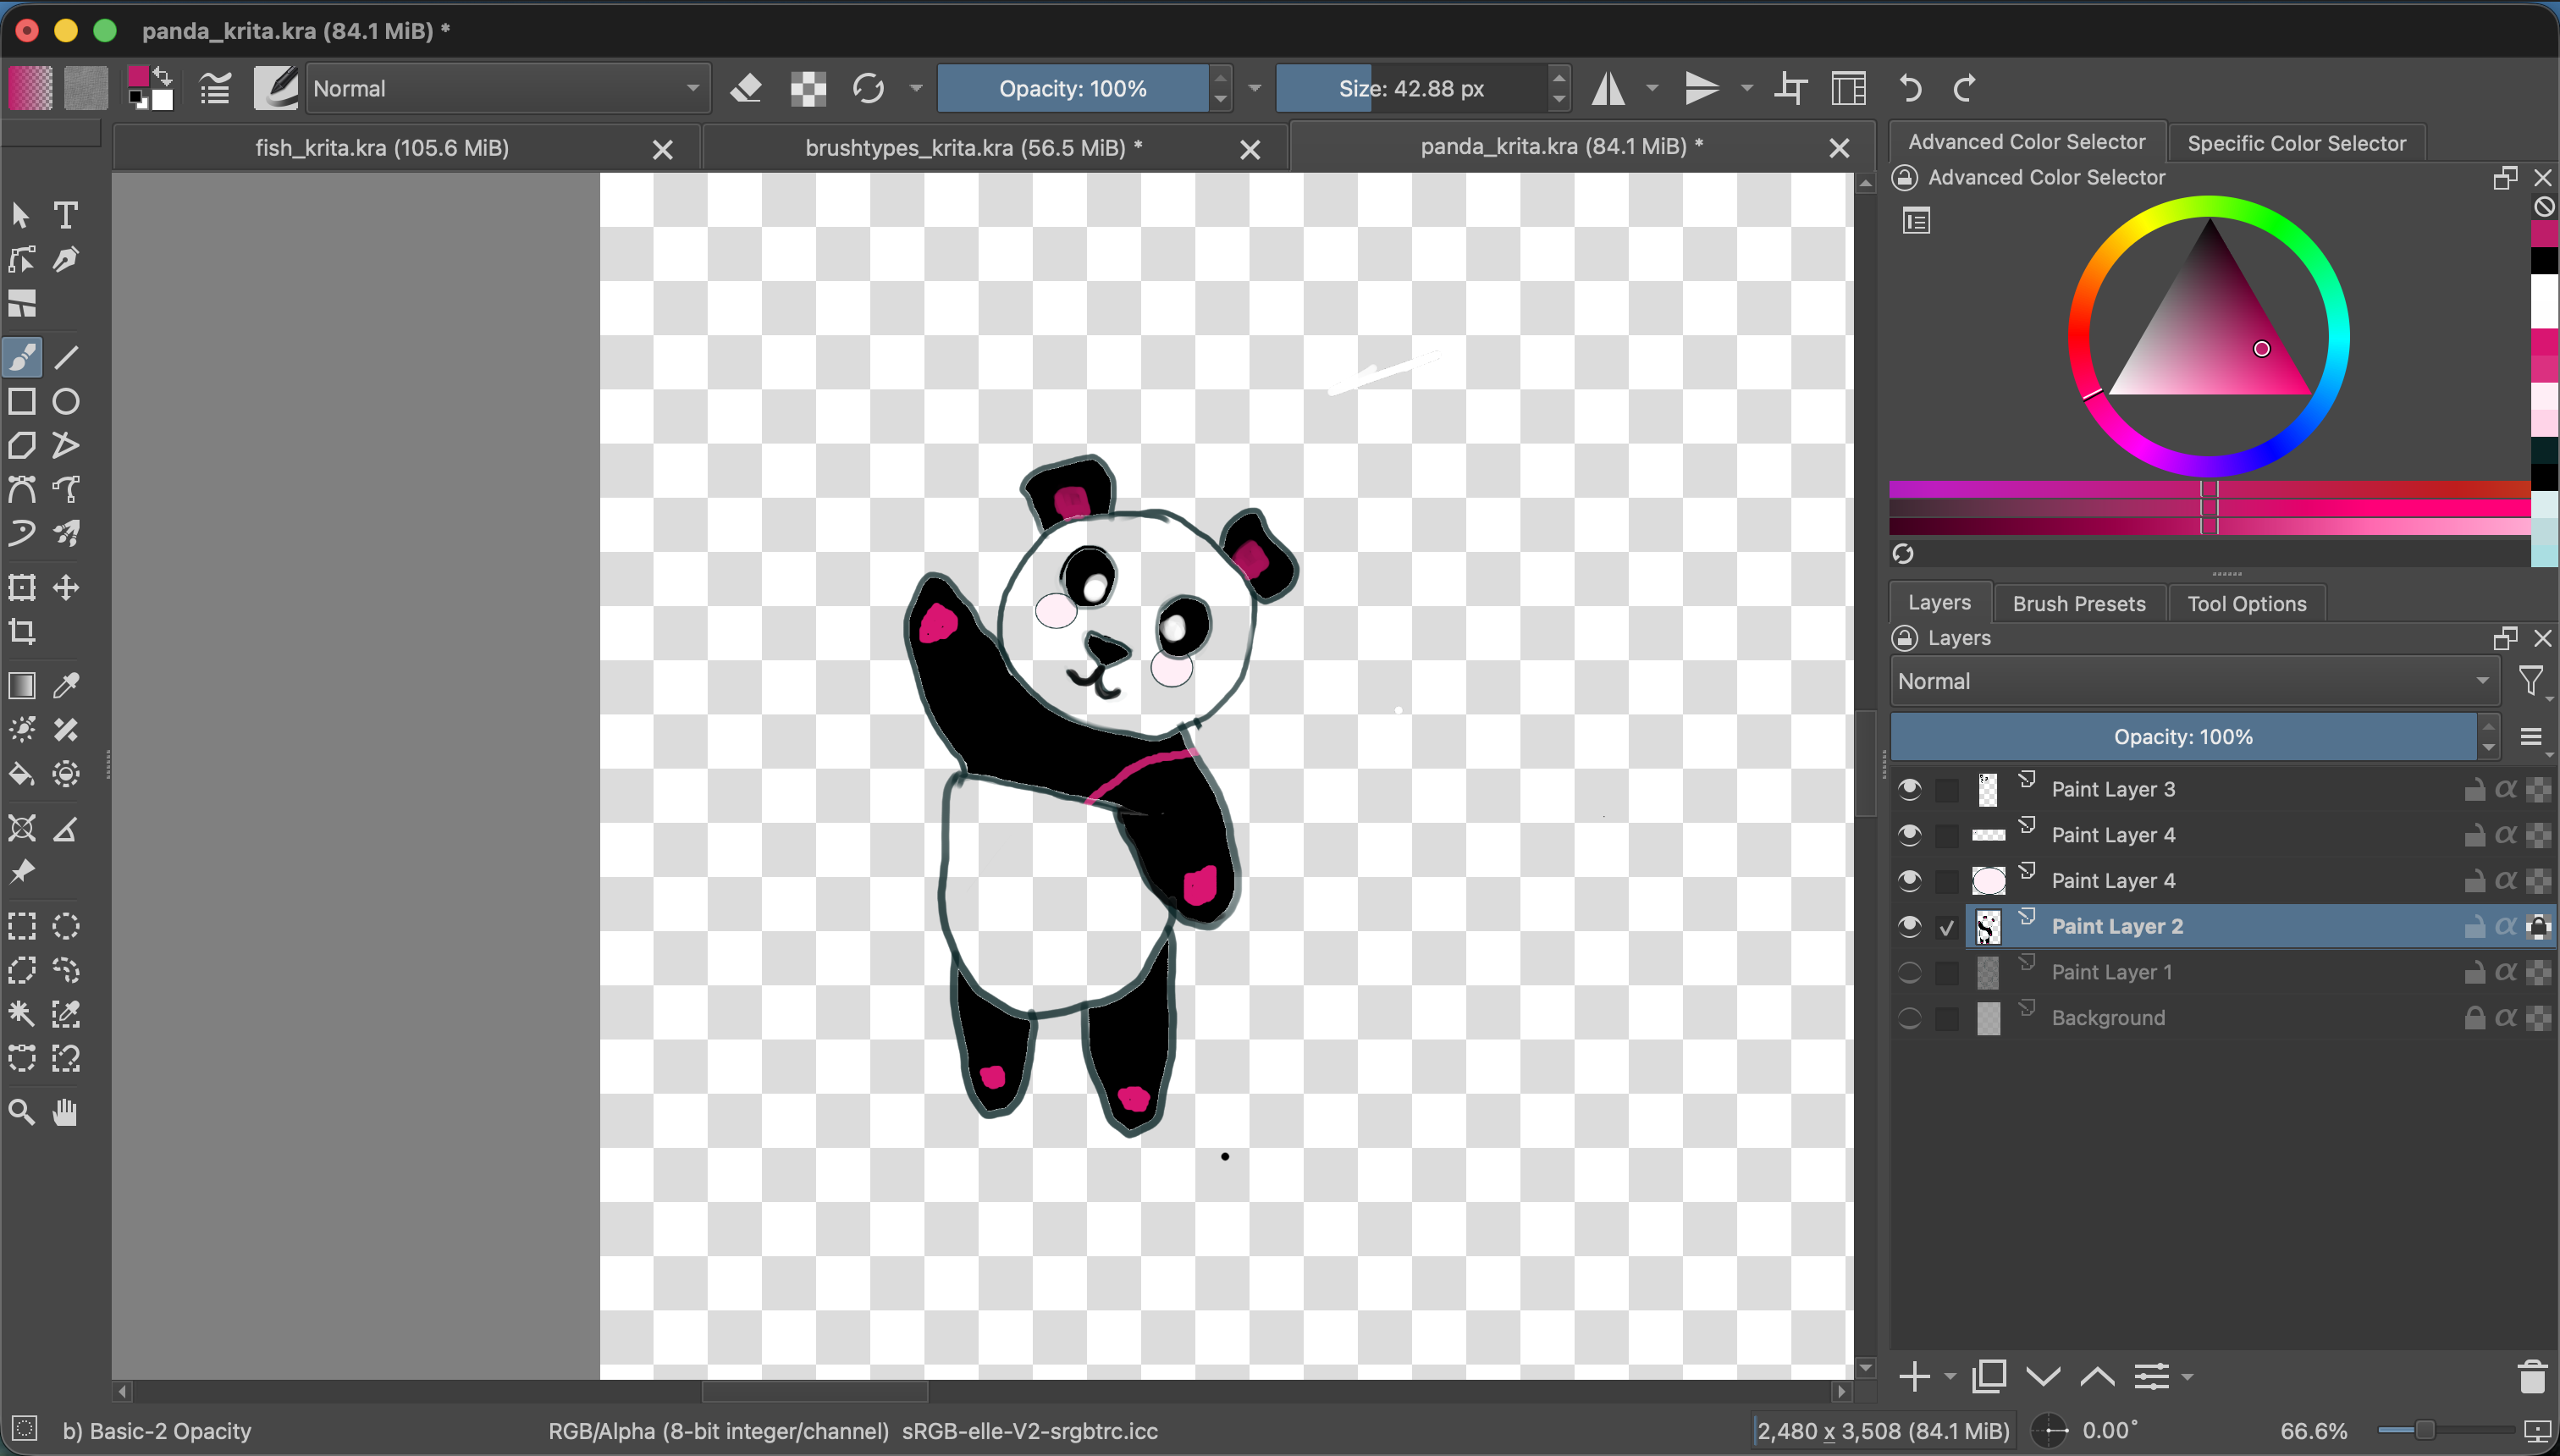The height and width of the screenshot is (1456, 2560).
Task: Move layer up arrow button
Action: click(2097, 1377)
